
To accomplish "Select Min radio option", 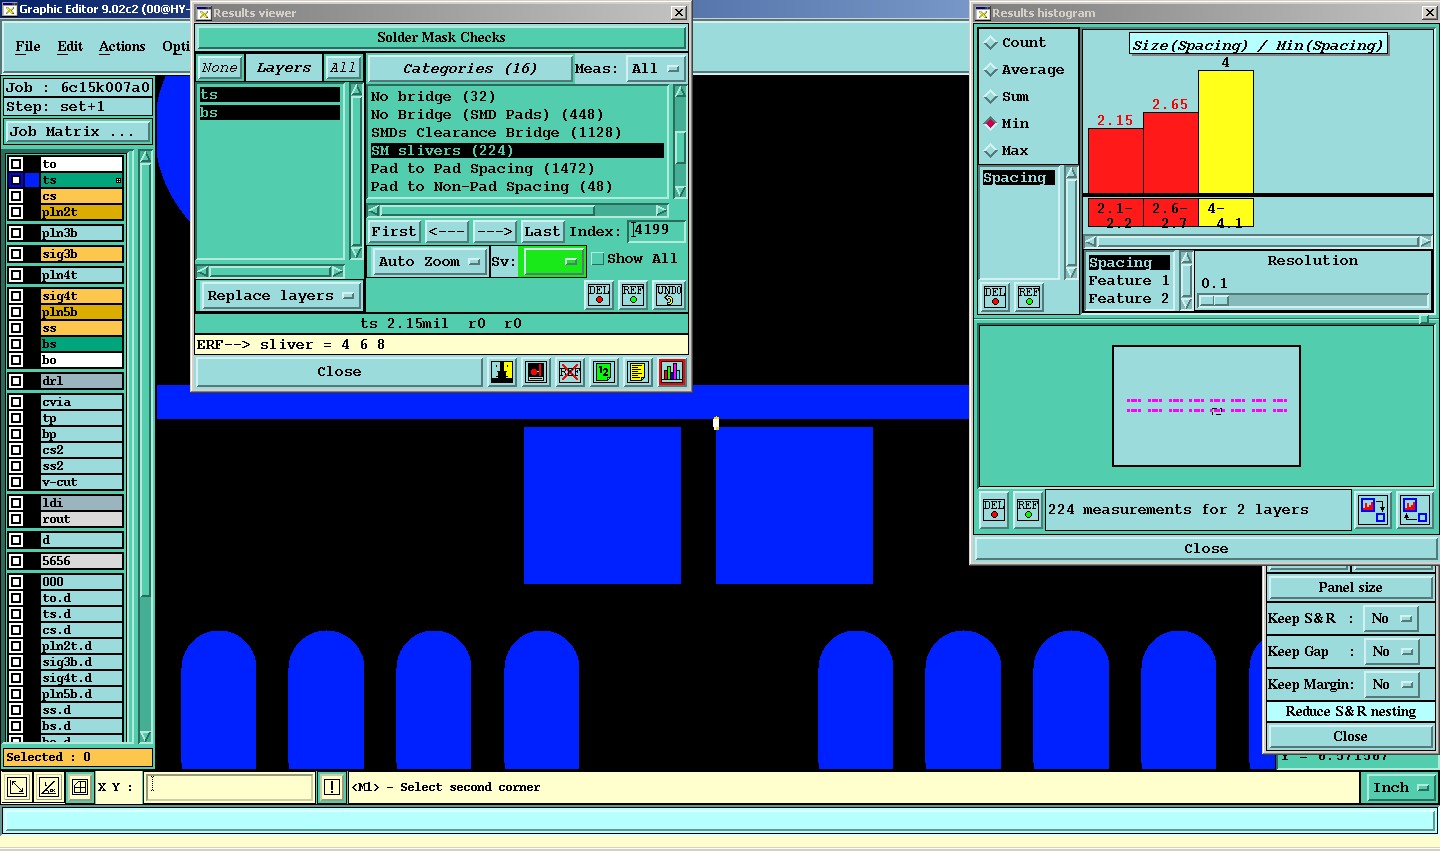I will (x=991, y=124).
